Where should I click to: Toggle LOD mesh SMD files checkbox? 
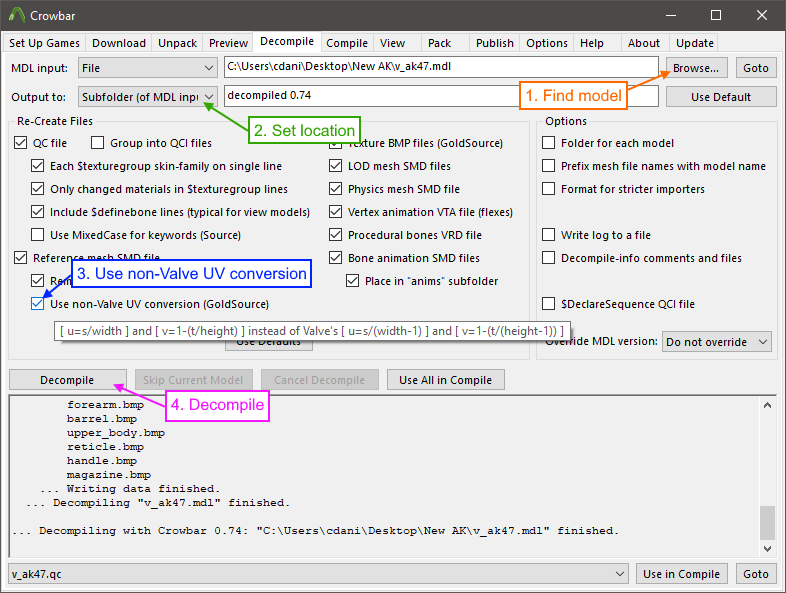pos(335,166)
